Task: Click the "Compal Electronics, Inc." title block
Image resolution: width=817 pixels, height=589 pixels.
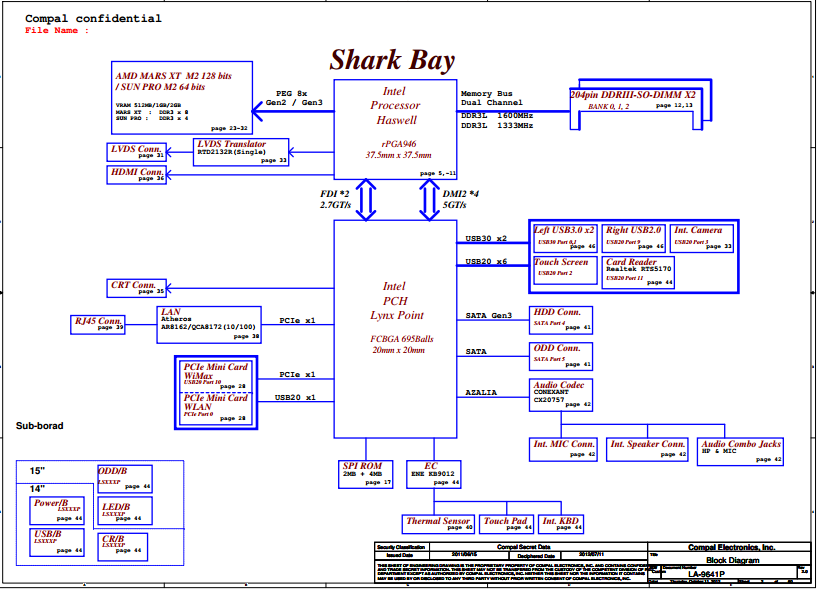Action: point(732,547)
